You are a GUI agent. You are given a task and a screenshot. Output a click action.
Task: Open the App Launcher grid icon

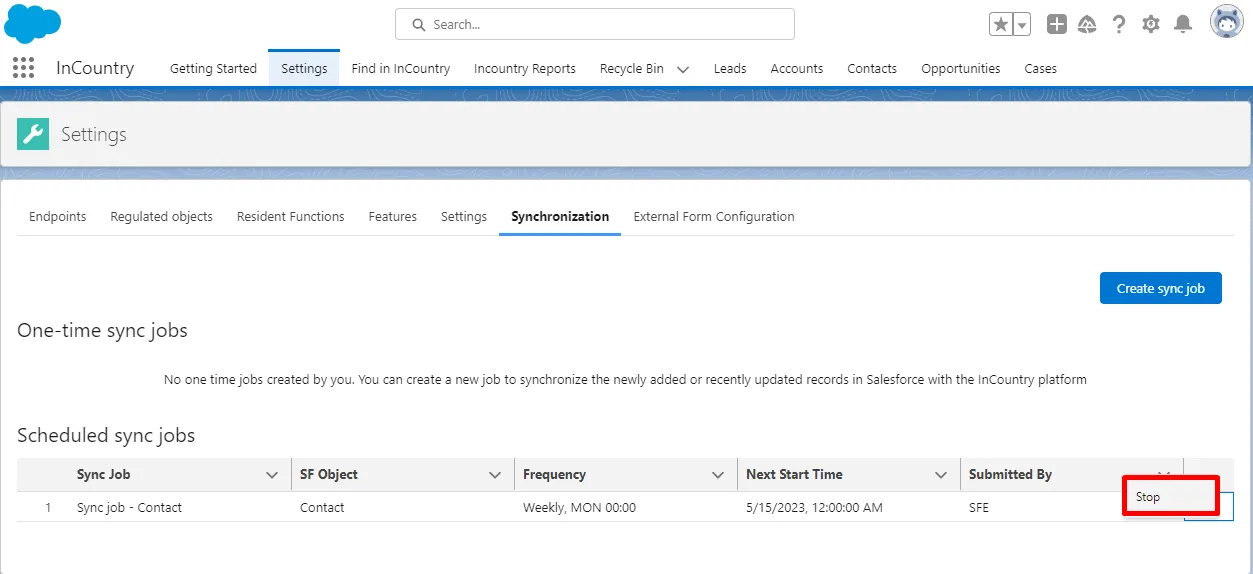(x=23, y=68)
